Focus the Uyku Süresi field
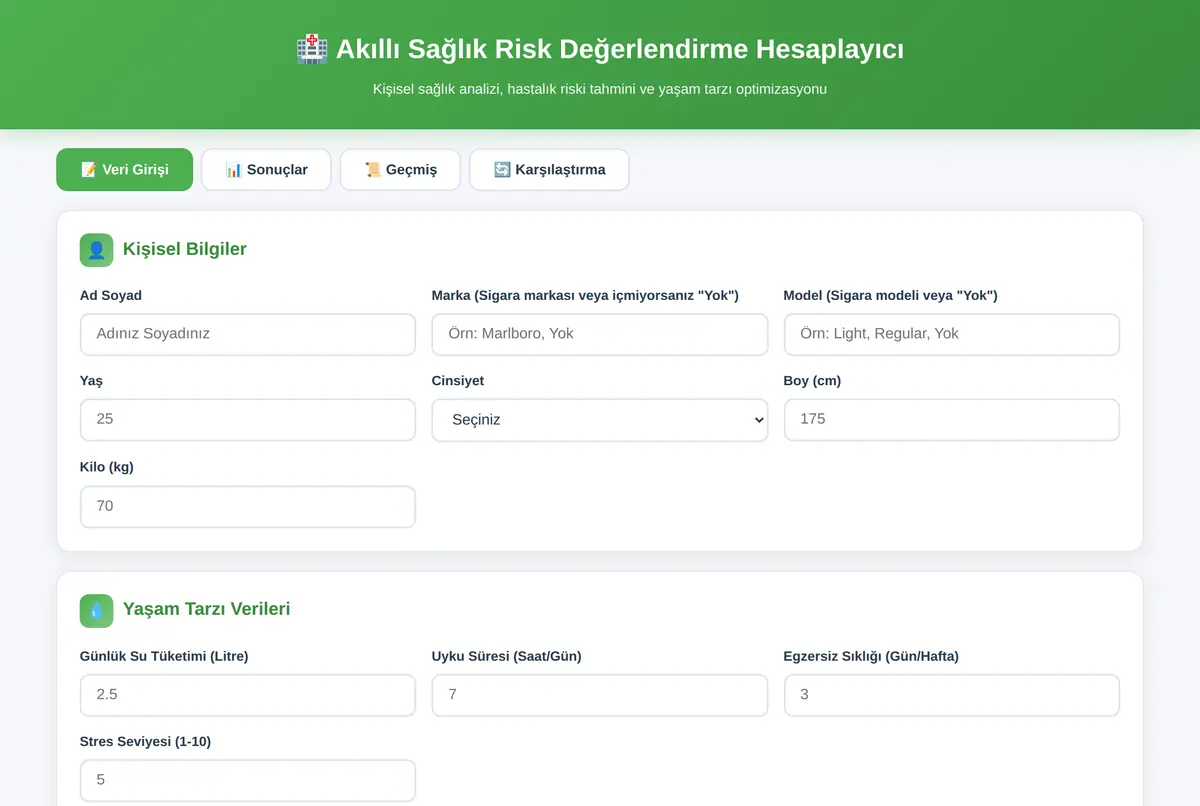Screen dimensions: 1200x806 coord(600,695)
